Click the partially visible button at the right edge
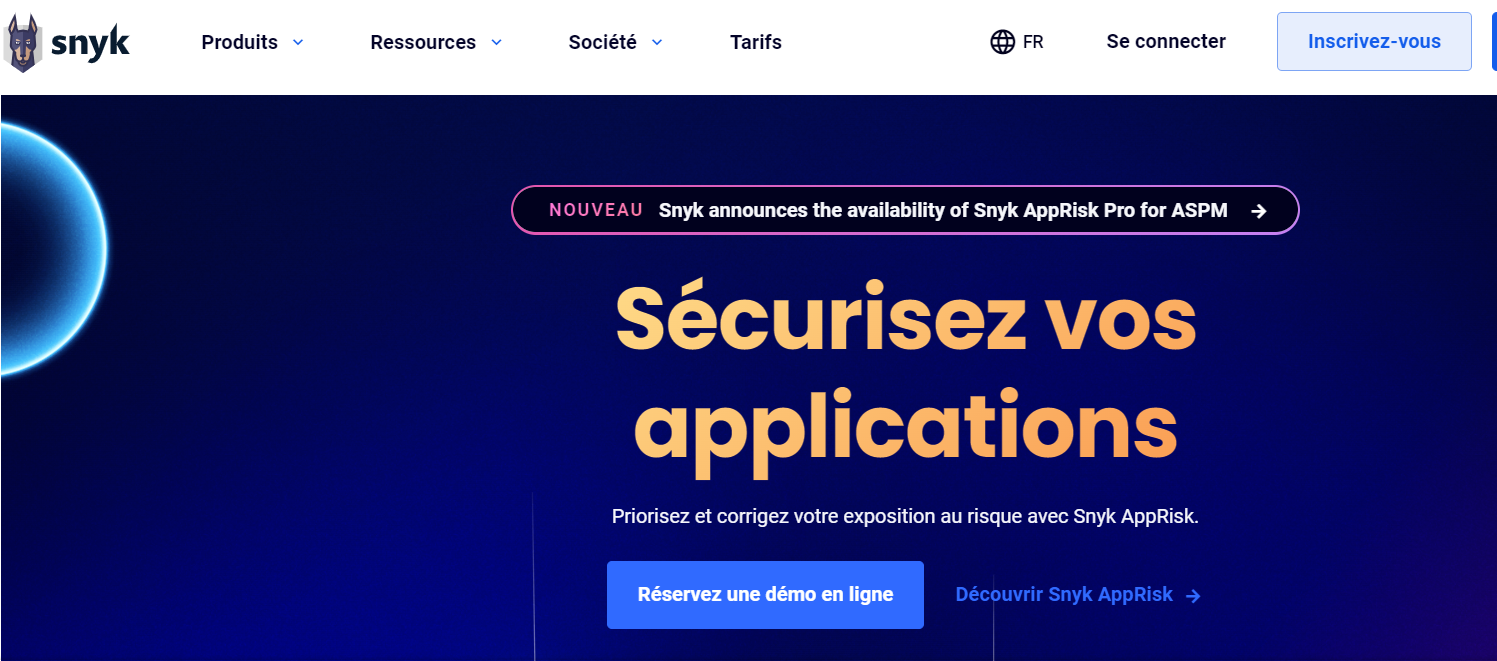Image resolution: width=1497 pixels, height=661 pixels. pyautogui.click(x=1492, y=41)
